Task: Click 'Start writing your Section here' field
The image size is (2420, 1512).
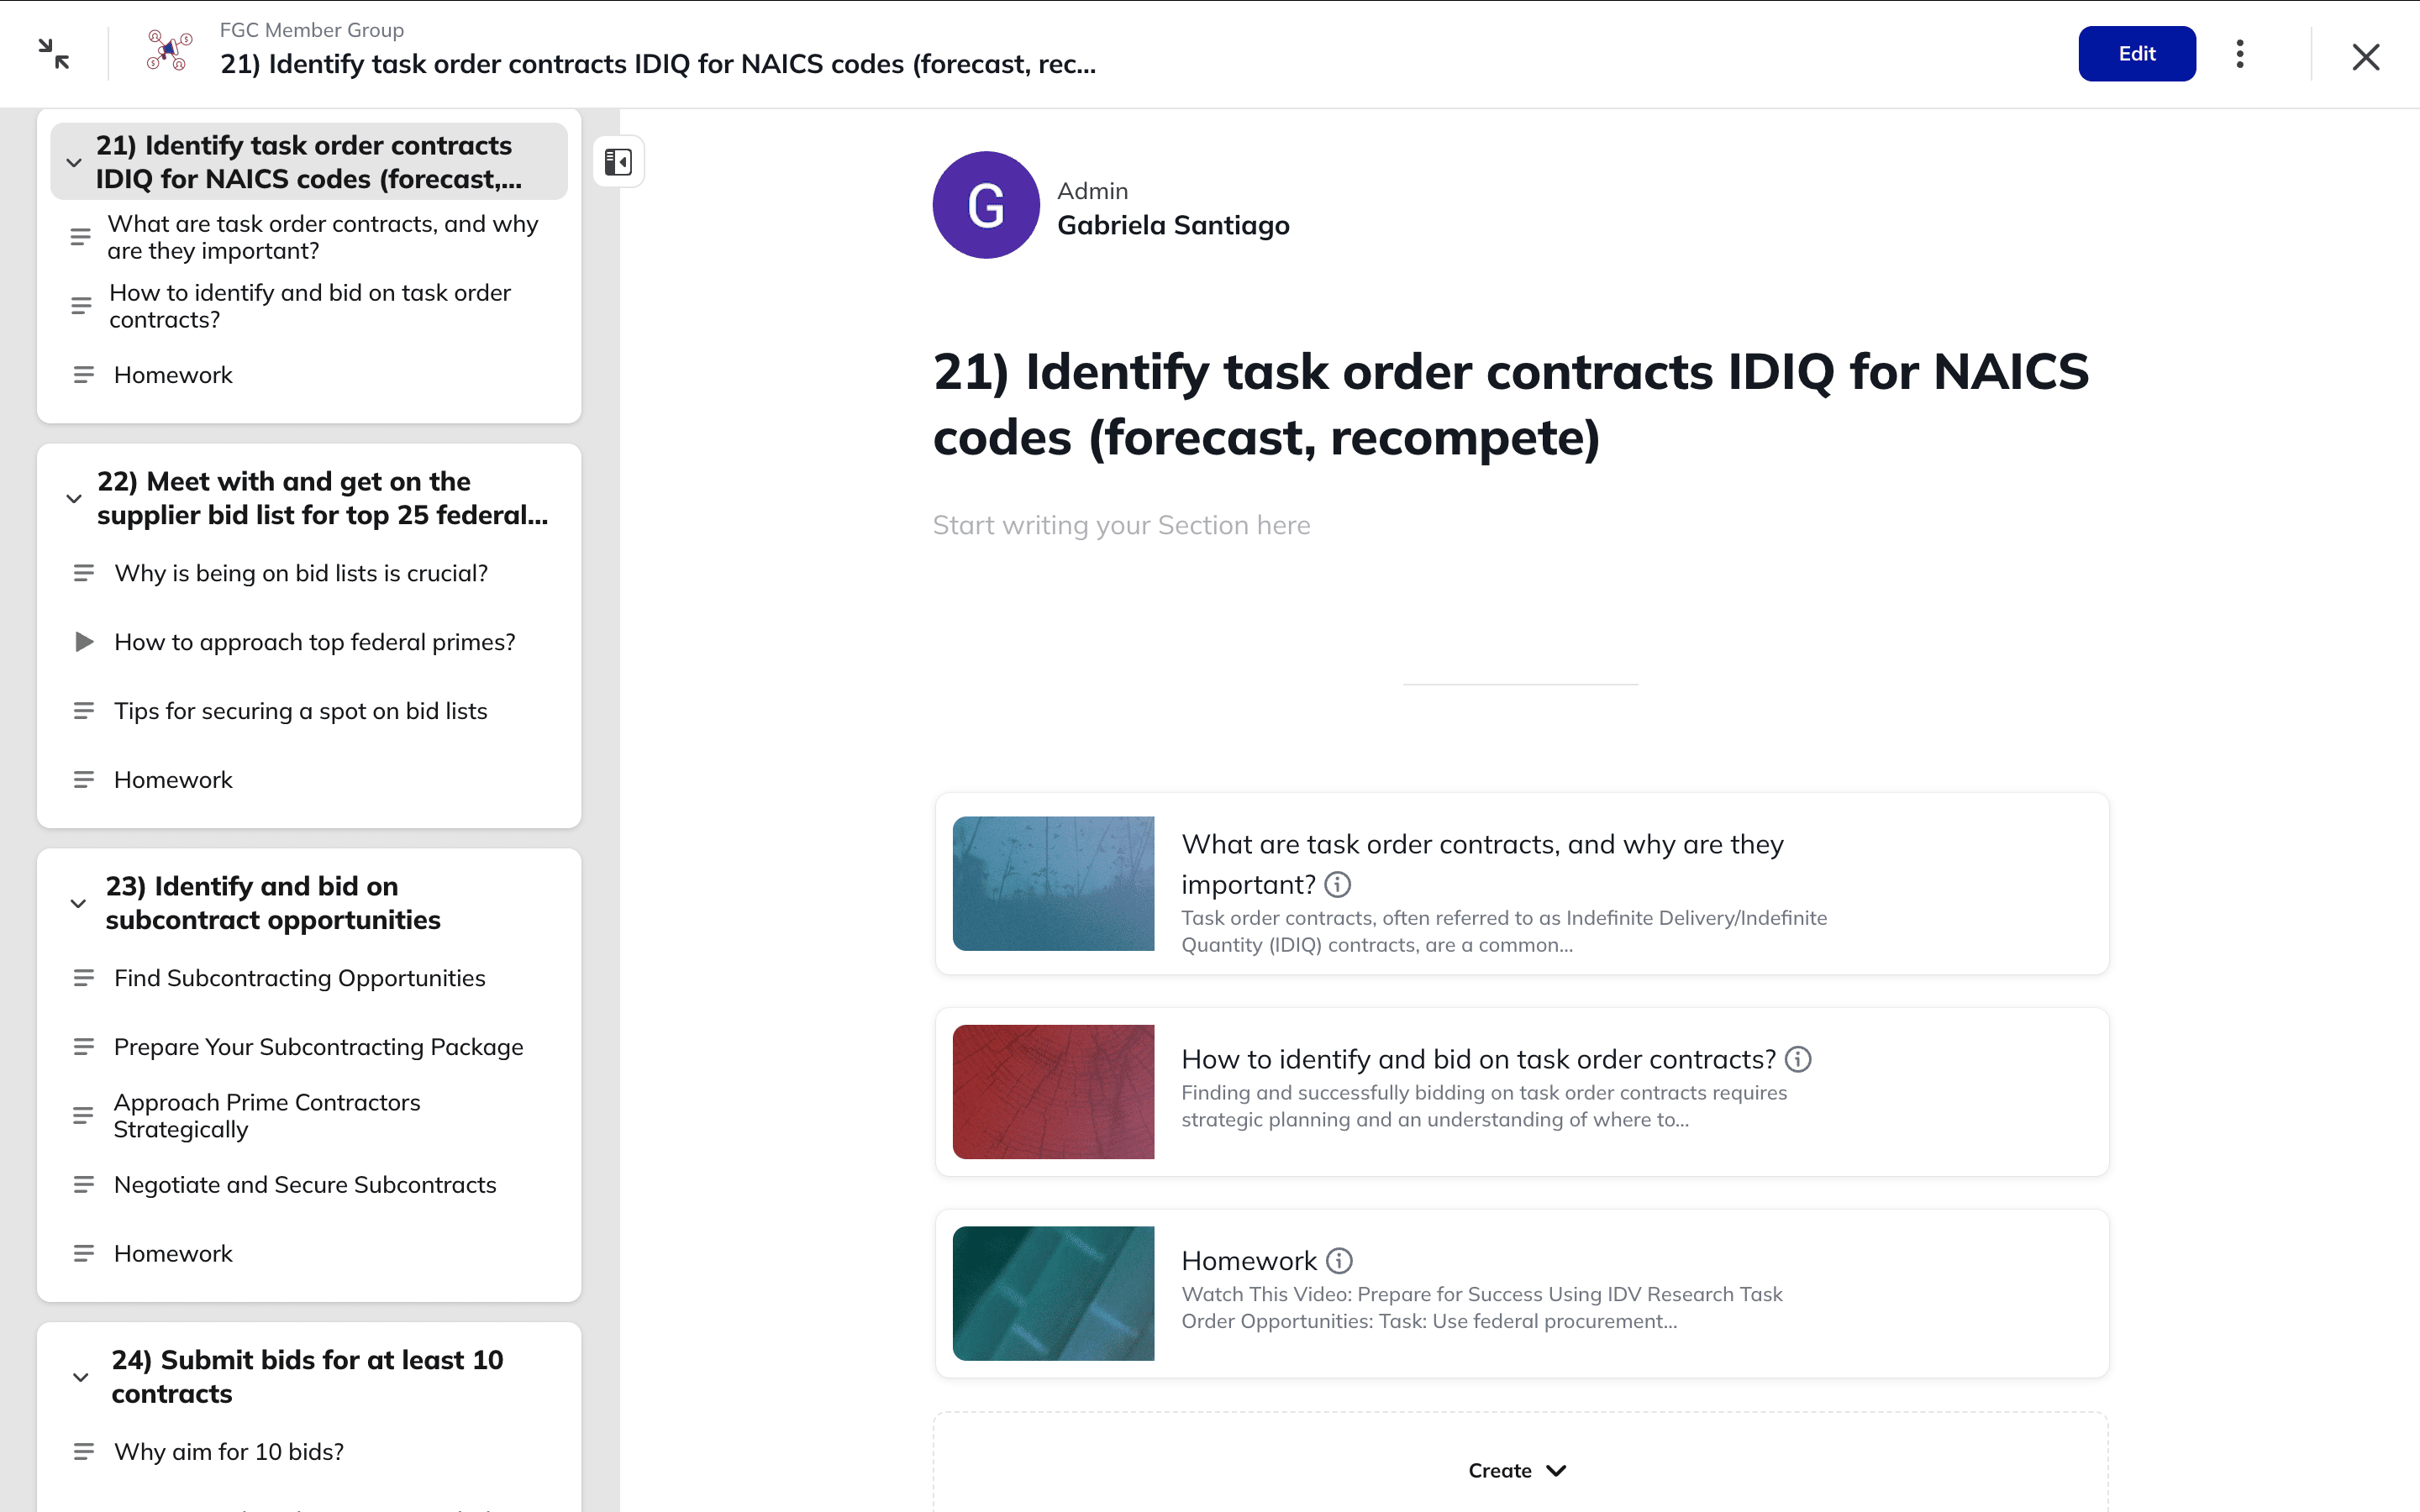Action: coord(1121,525)
